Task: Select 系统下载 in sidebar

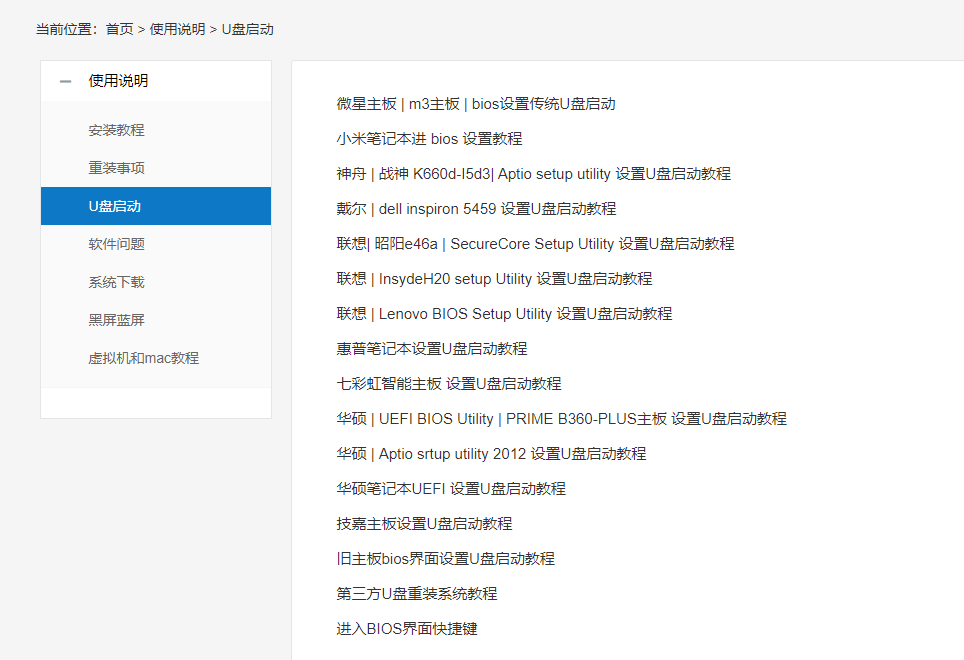Action: coord(116,283)
